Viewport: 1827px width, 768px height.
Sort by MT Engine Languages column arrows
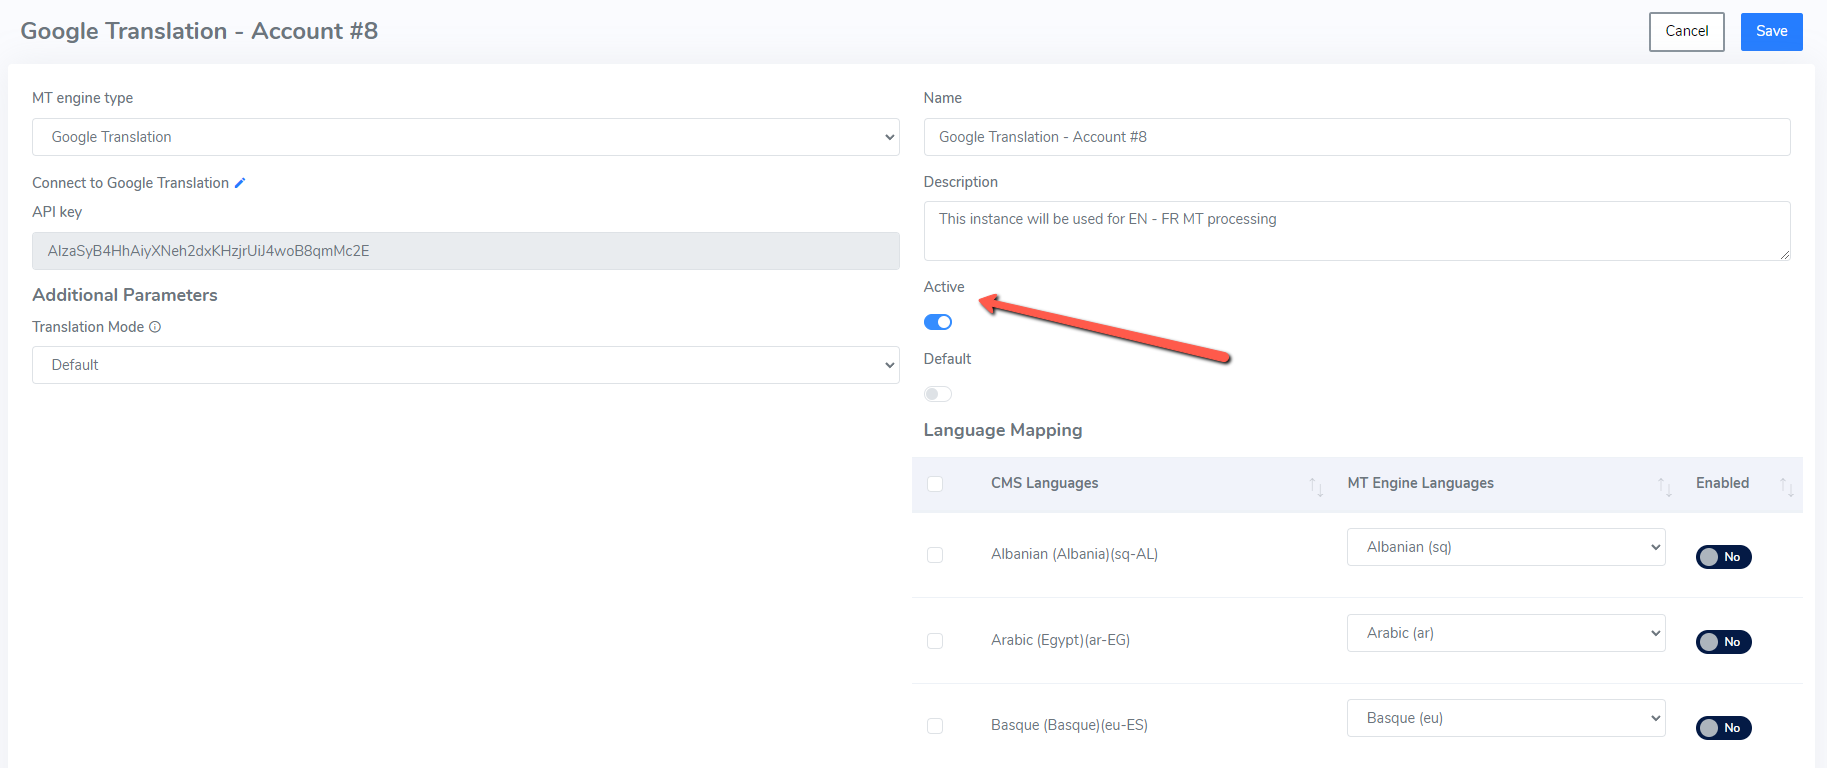pyautogui.click(x=1664, y=486)
